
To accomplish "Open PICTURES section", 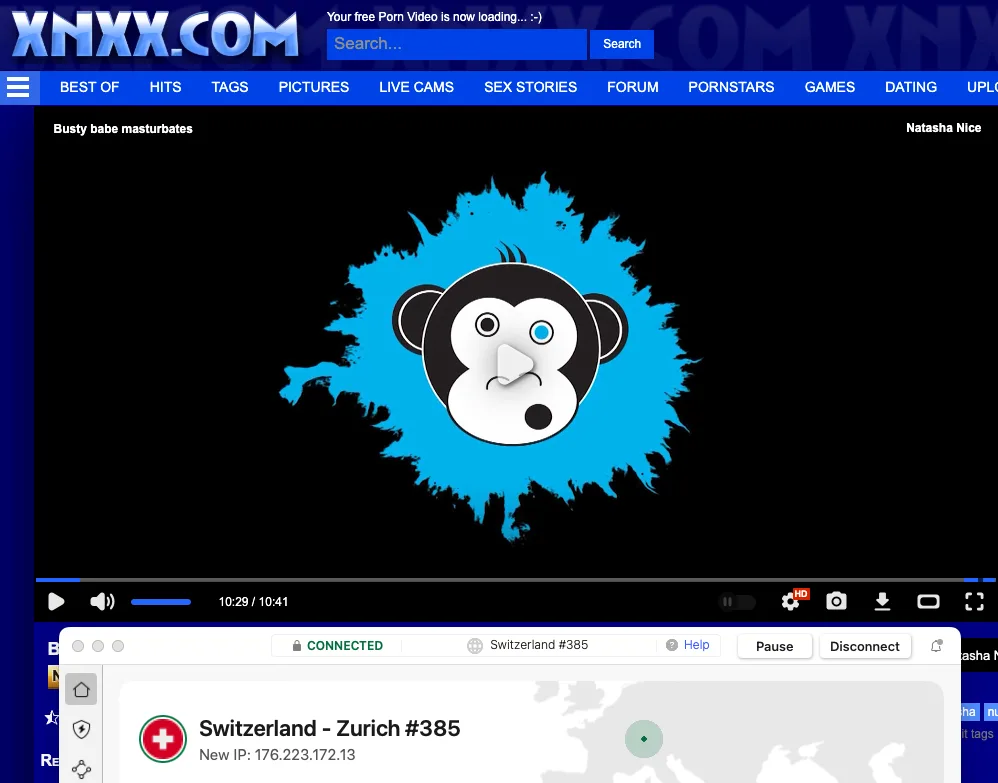I will pyautogui.click(x=314, y=87).
